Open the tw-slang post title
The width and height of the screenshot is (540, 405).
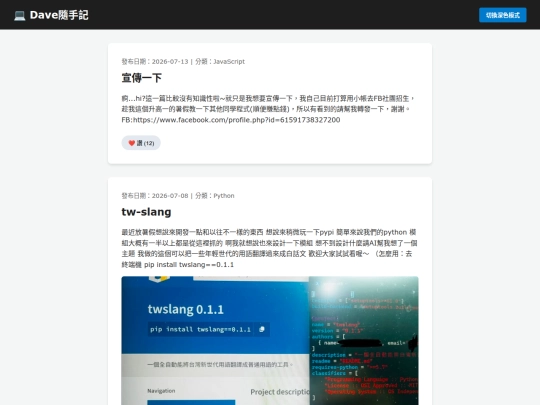pos(146,212)
